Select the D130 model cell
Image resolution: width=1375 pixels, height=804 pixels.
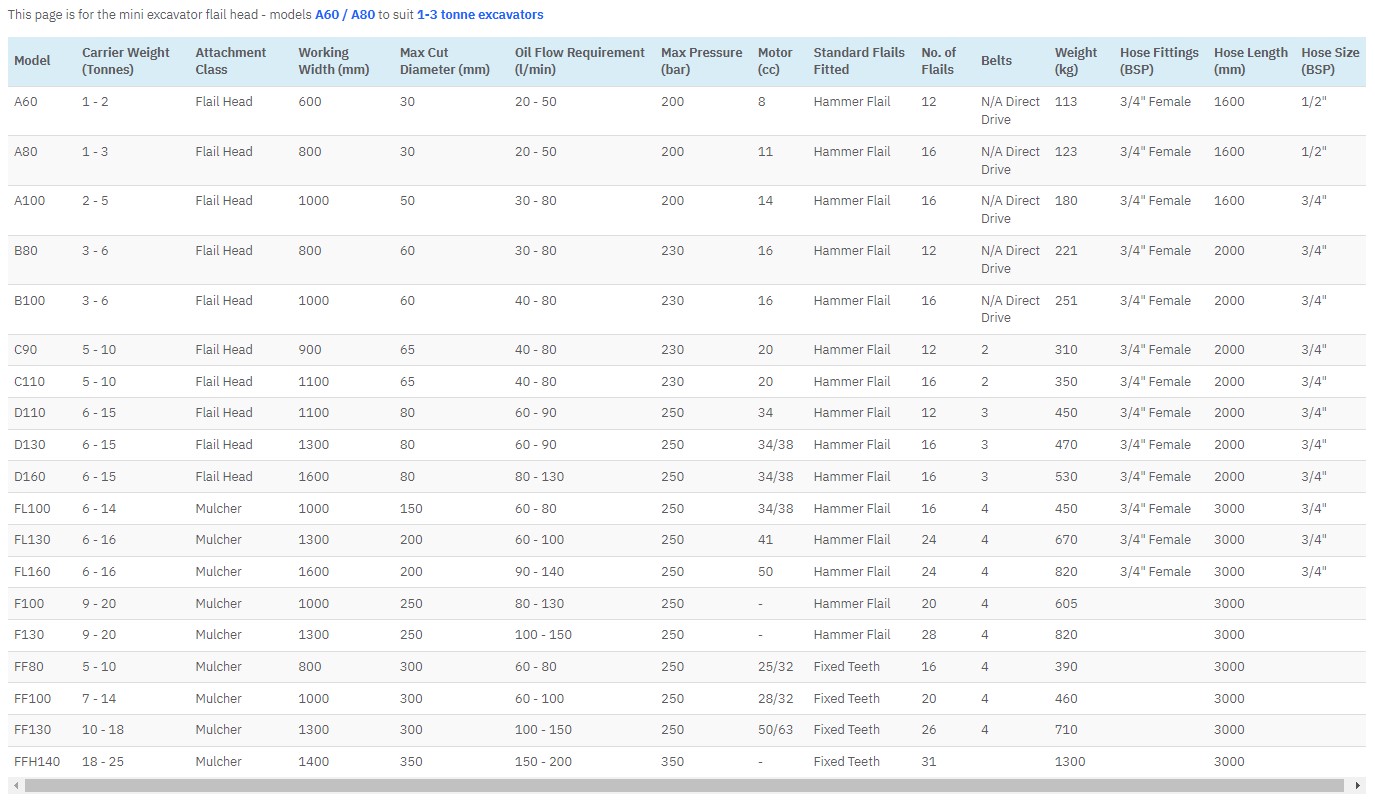pyautogui.click(x=29, y=445)
